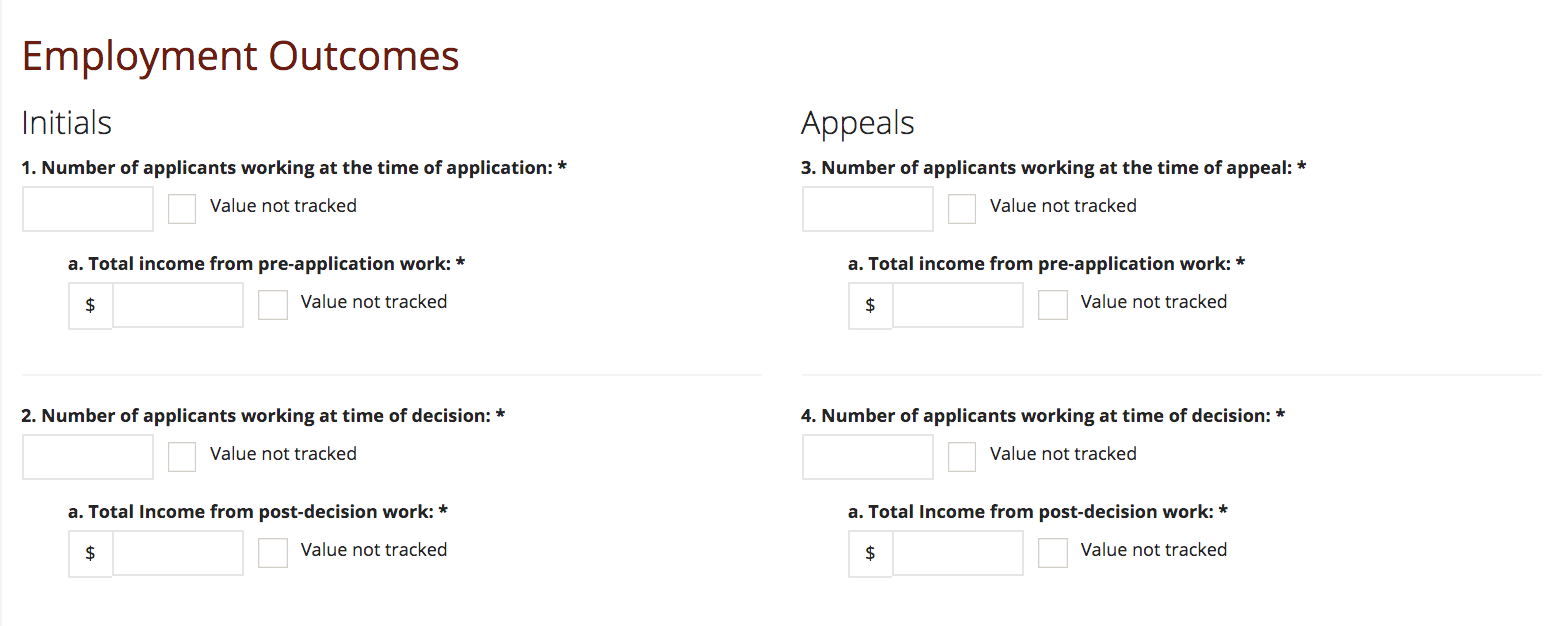Viewport: 1560px width, 626px height.
Task: Click the question 4 applicants number field
Action: pos(868,457)
